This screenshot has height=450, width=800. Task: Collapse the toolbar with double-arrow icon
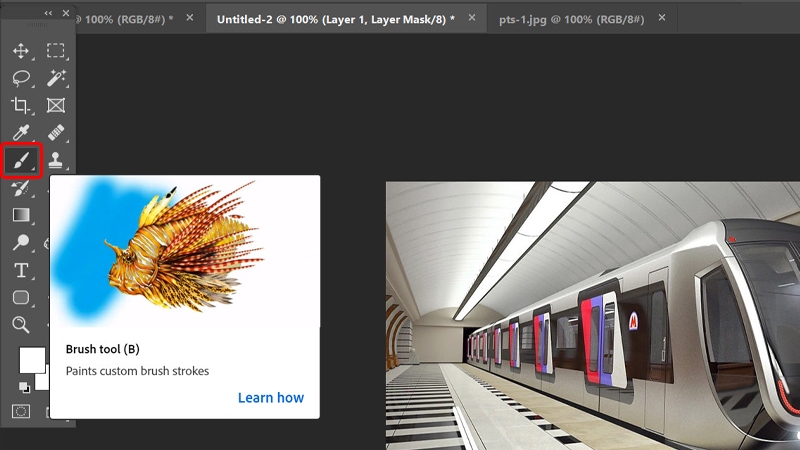point(48,13)
